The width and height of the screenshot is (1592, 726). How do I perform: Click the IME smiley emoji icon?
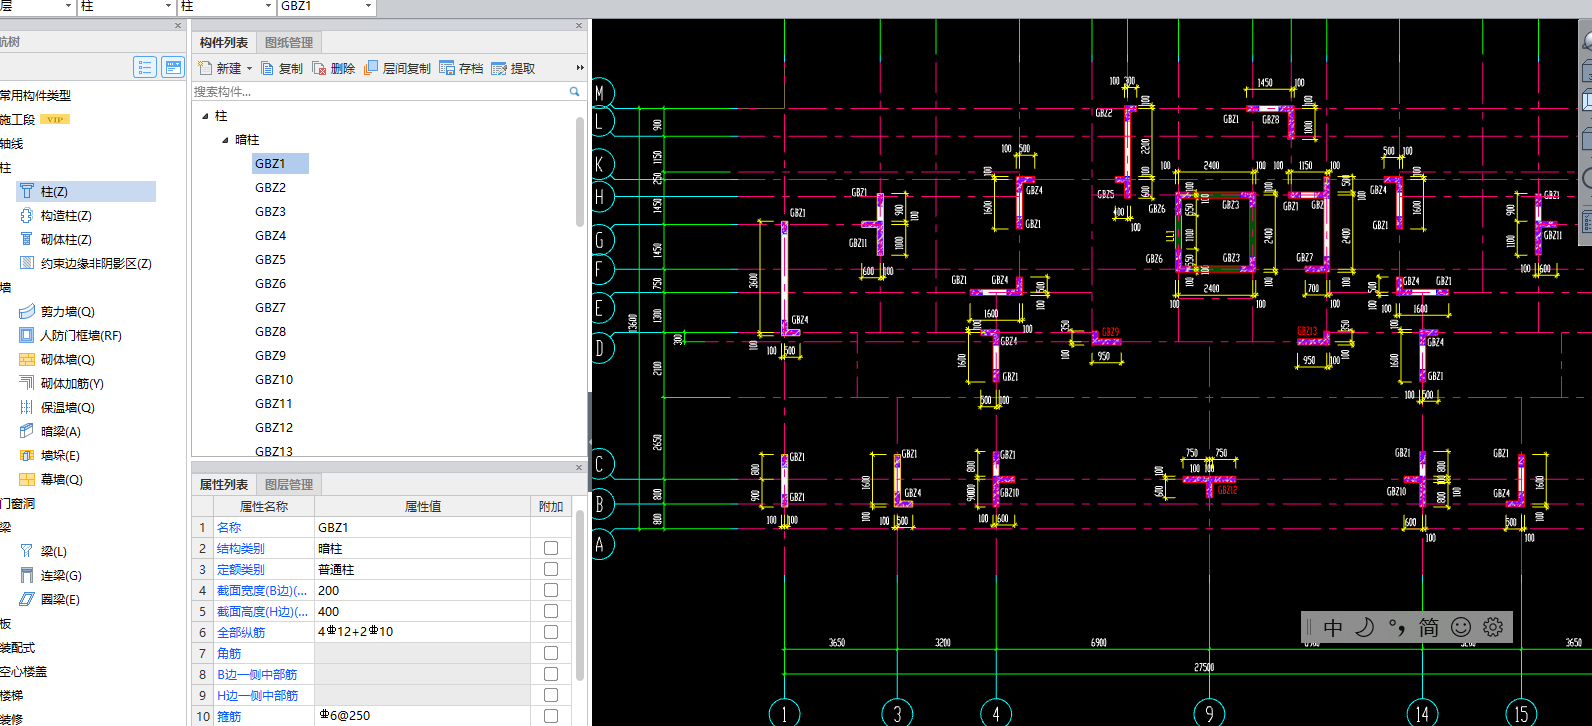pyautogui.click(x=1461, y=627)
